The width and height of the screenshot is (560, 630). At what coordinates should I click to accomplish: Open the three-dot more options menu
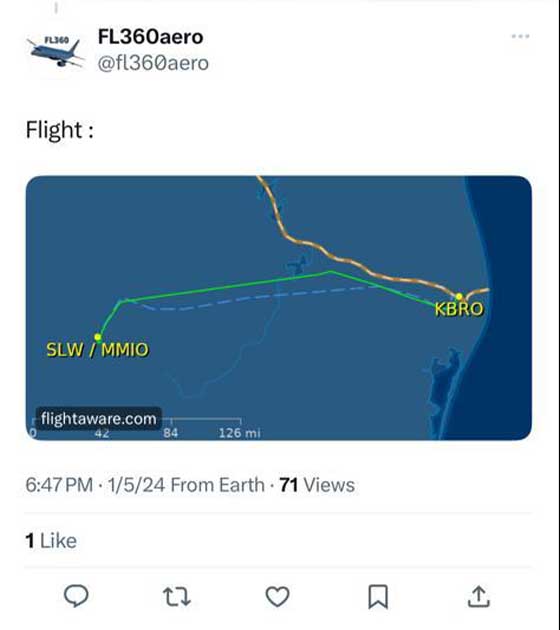point(520,36)
